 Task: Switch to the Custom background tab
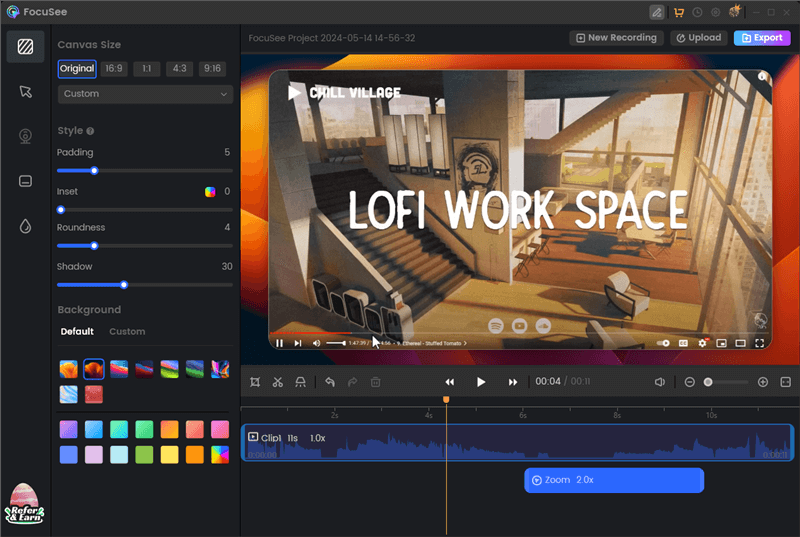[127, 331]
